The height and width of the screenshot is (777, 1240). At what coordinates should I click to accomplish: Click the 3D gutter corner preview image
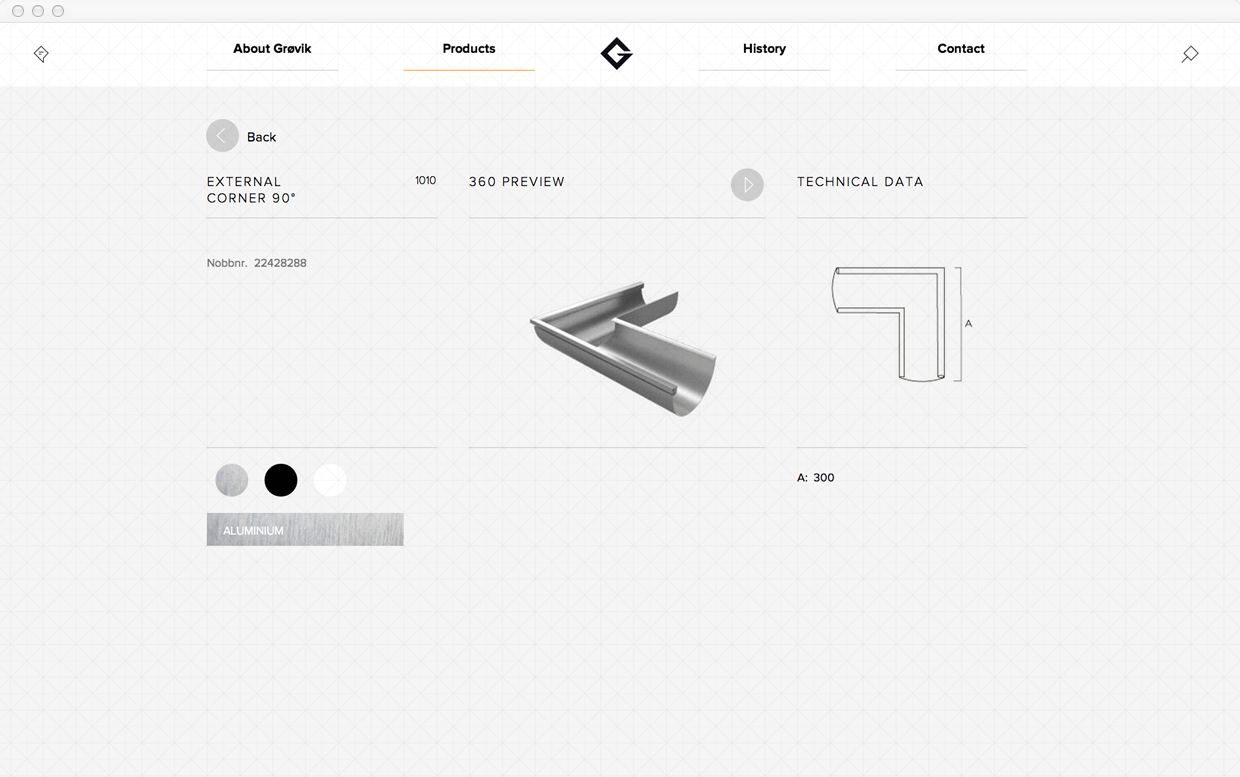coord(622,347)
